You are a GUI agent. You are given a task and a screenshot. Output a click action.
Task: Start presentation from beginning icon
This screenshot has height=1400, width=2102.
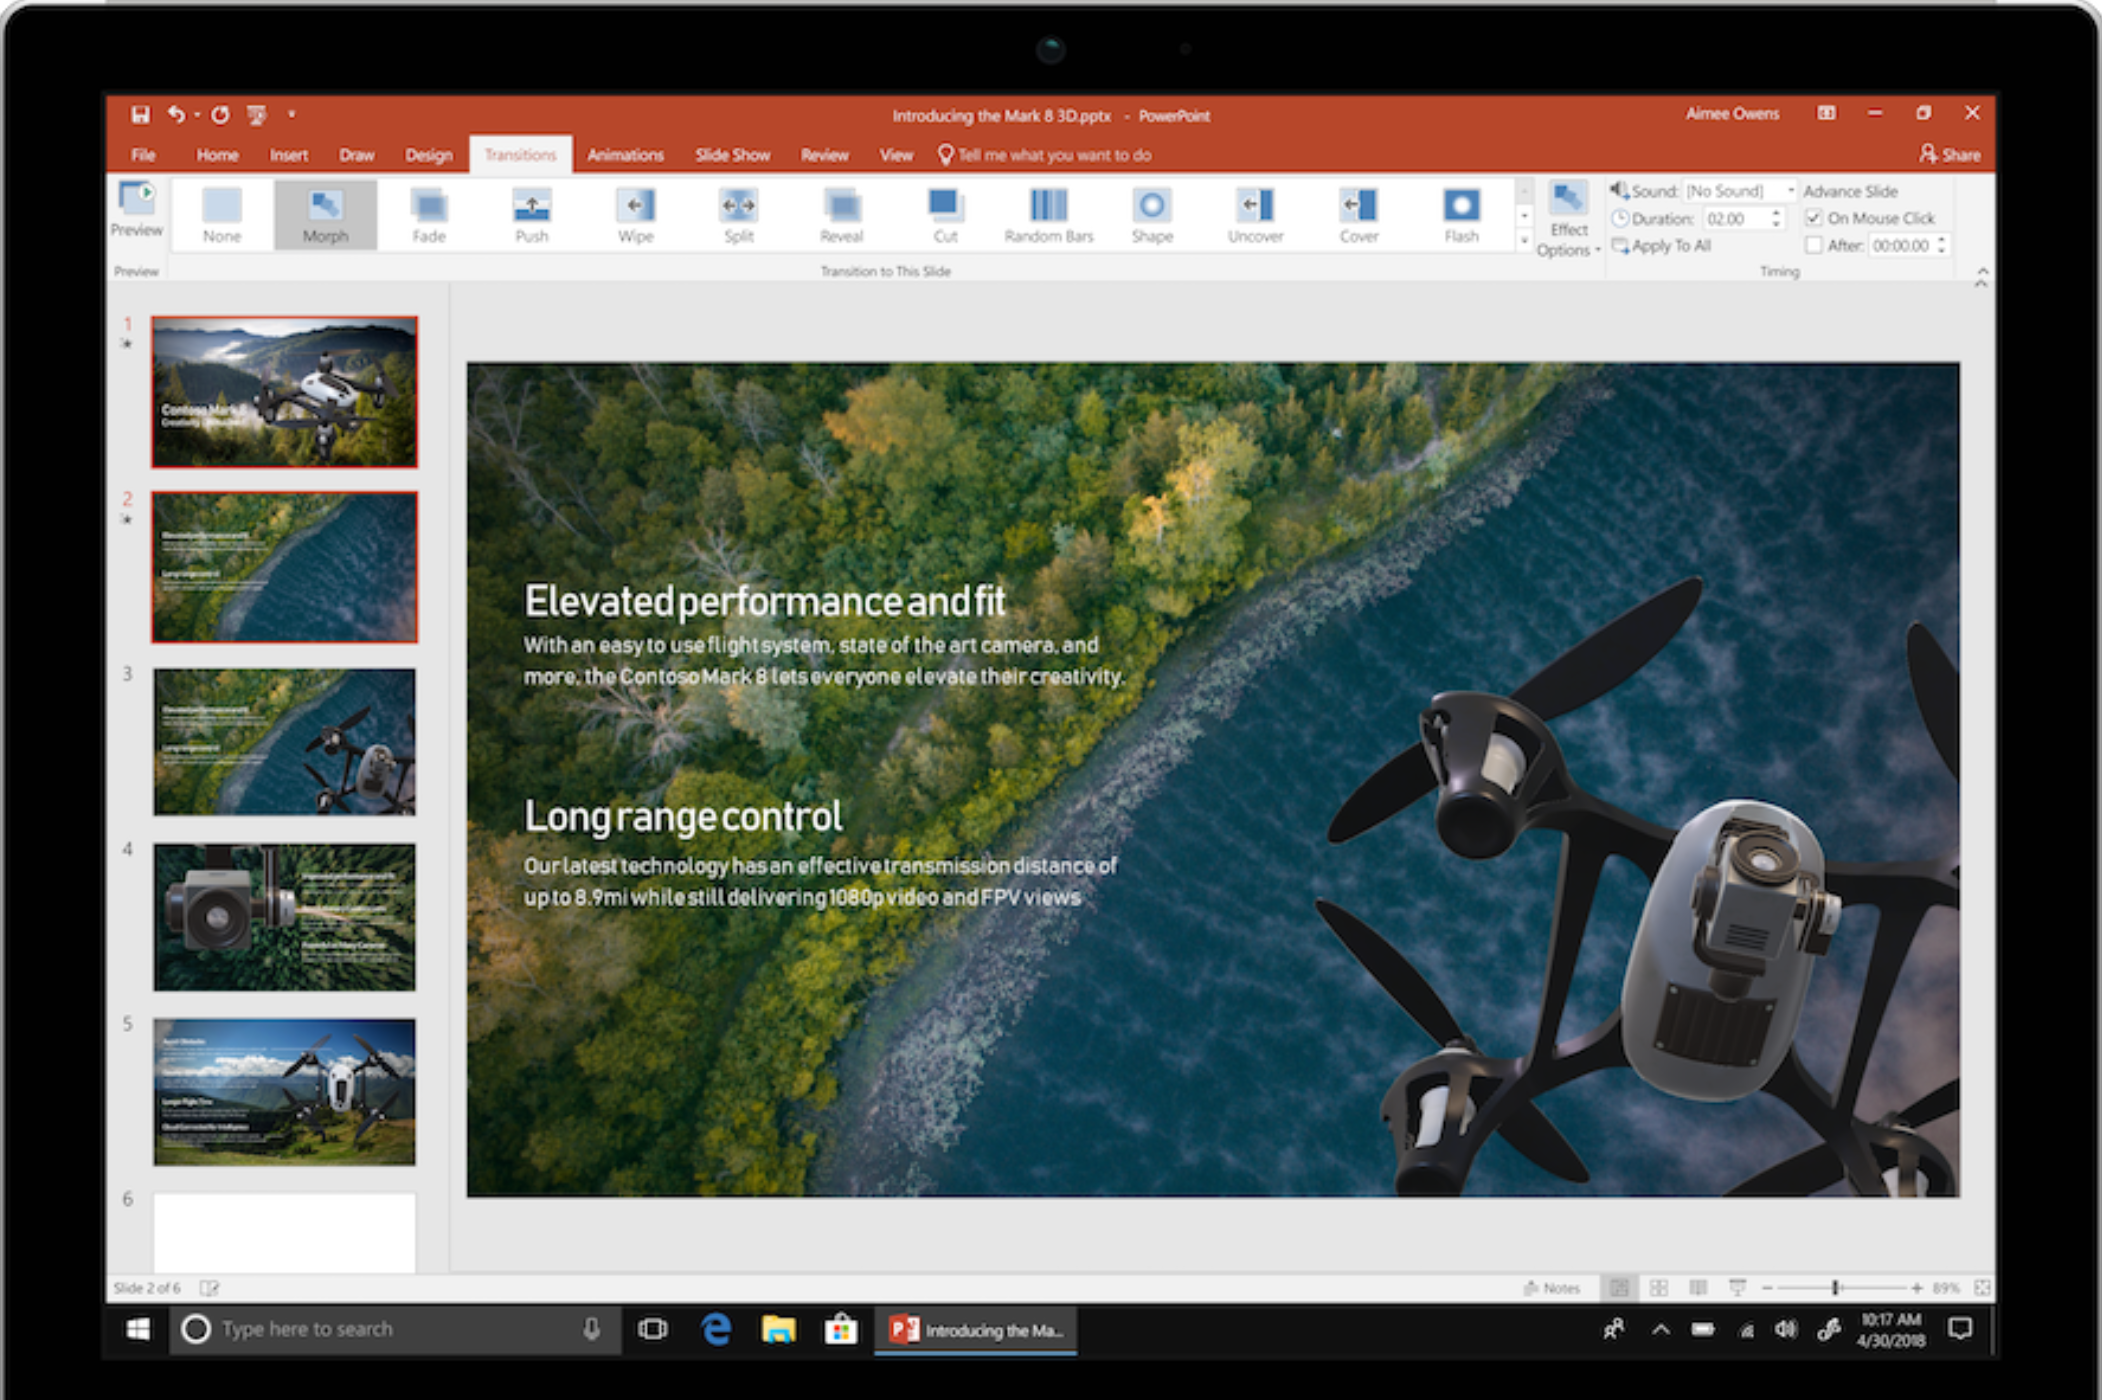(x=257, y=114)
